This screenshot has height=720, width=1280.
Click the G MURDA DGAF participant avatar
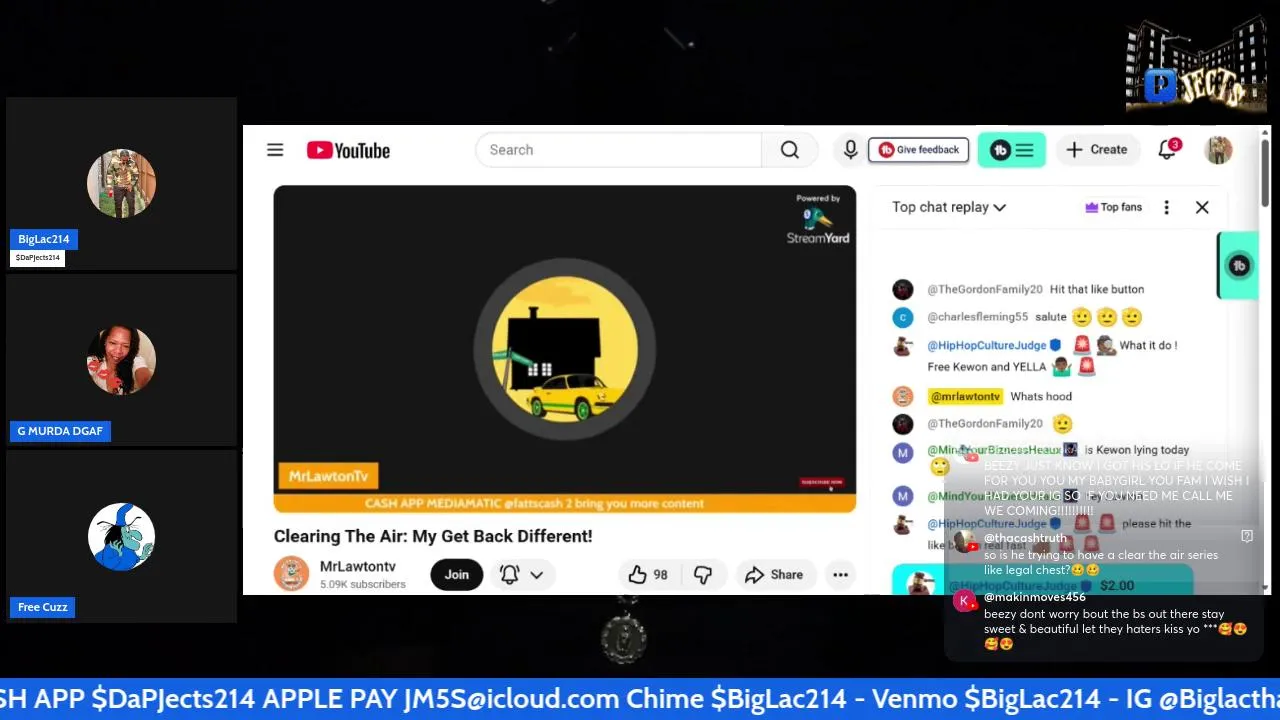pos(121,359)
